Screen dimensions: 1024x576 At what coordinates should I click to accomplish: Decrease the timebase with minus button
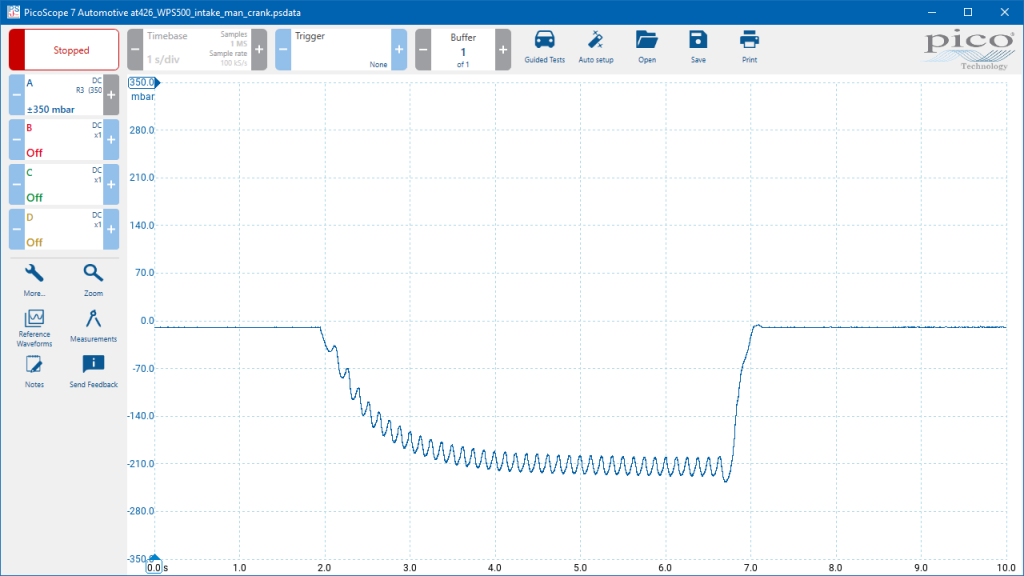135,50
